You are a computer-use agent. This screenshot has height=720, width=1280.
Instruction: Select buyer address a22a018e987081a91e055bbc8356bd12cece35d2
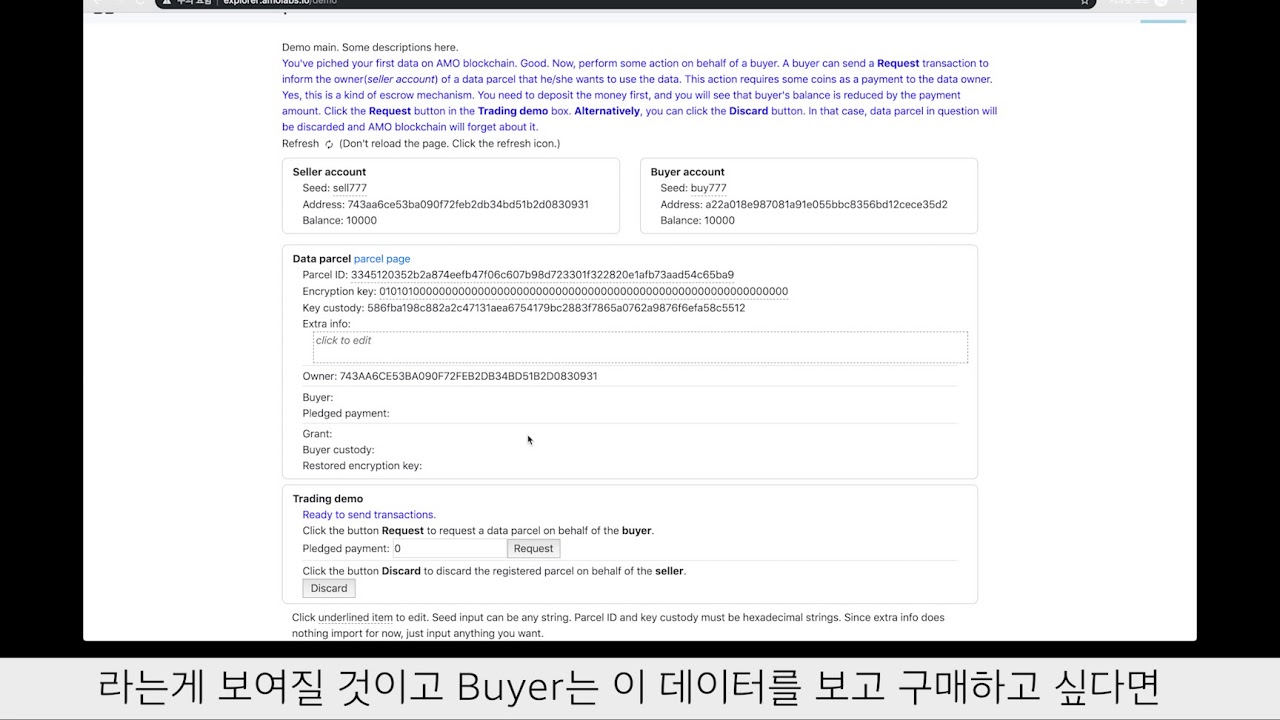pyautogui.click(x=826, y=204)
